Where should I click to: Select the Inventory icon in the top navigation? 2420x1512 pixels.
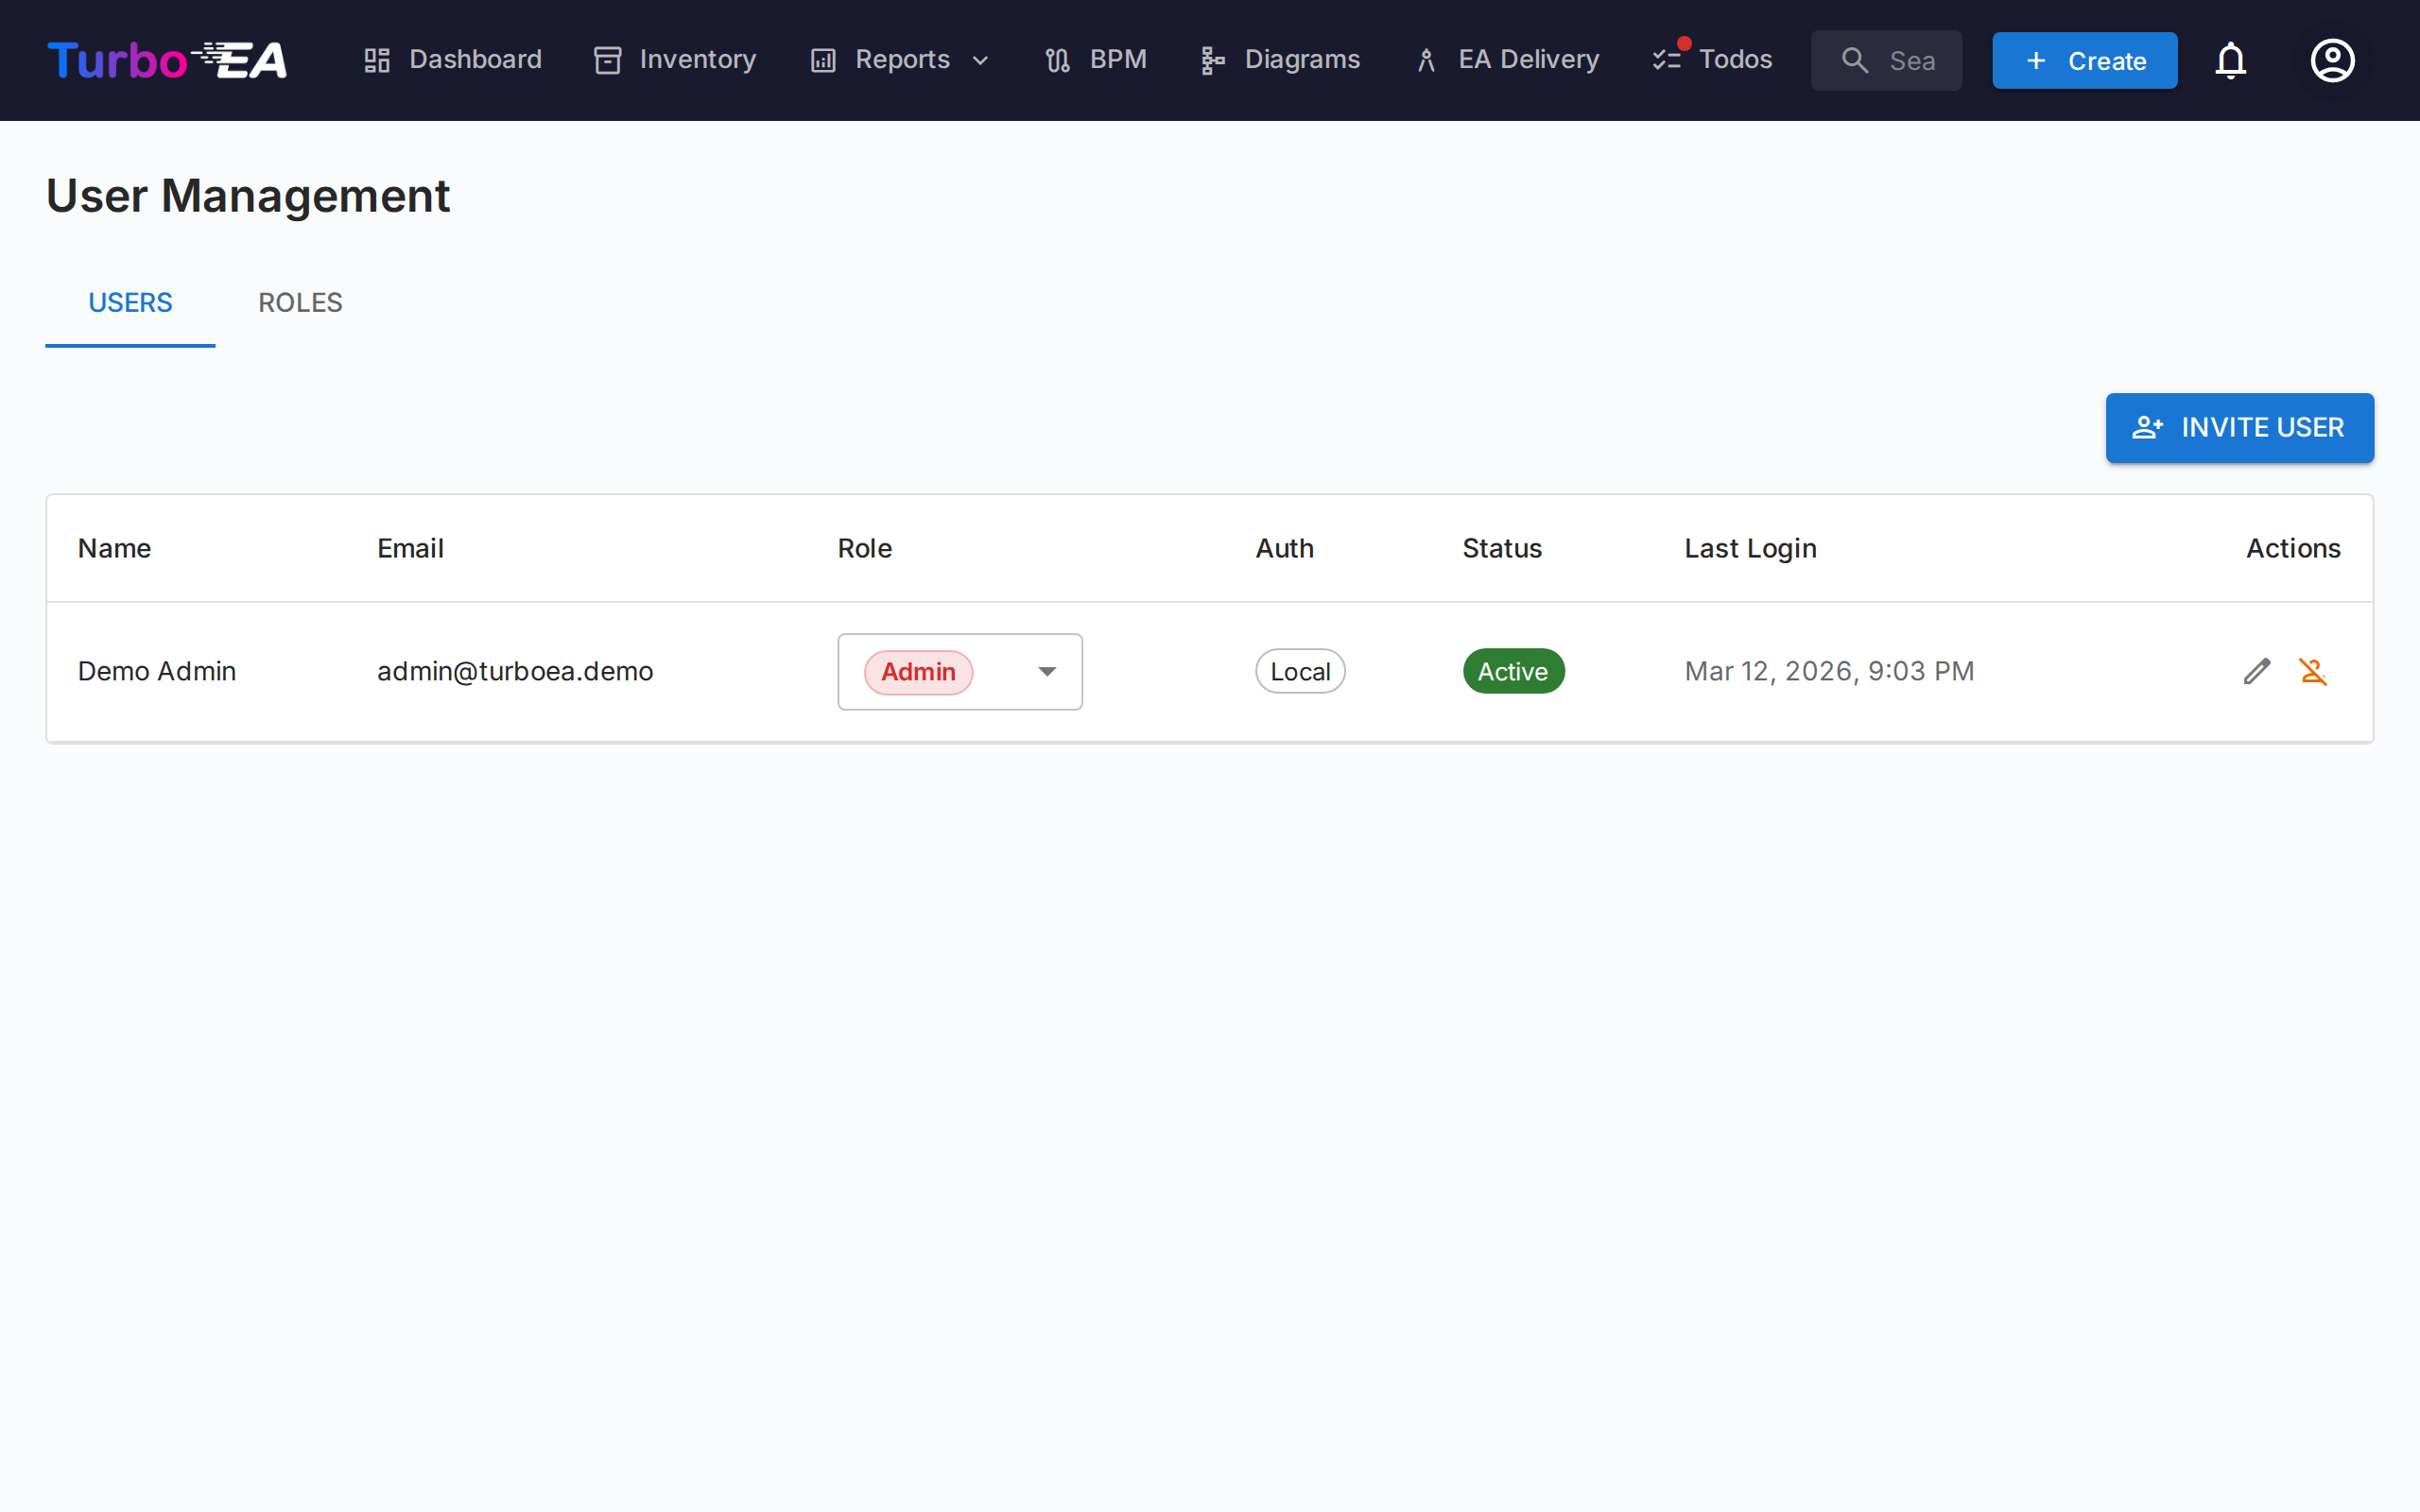[x=608, y=60]
